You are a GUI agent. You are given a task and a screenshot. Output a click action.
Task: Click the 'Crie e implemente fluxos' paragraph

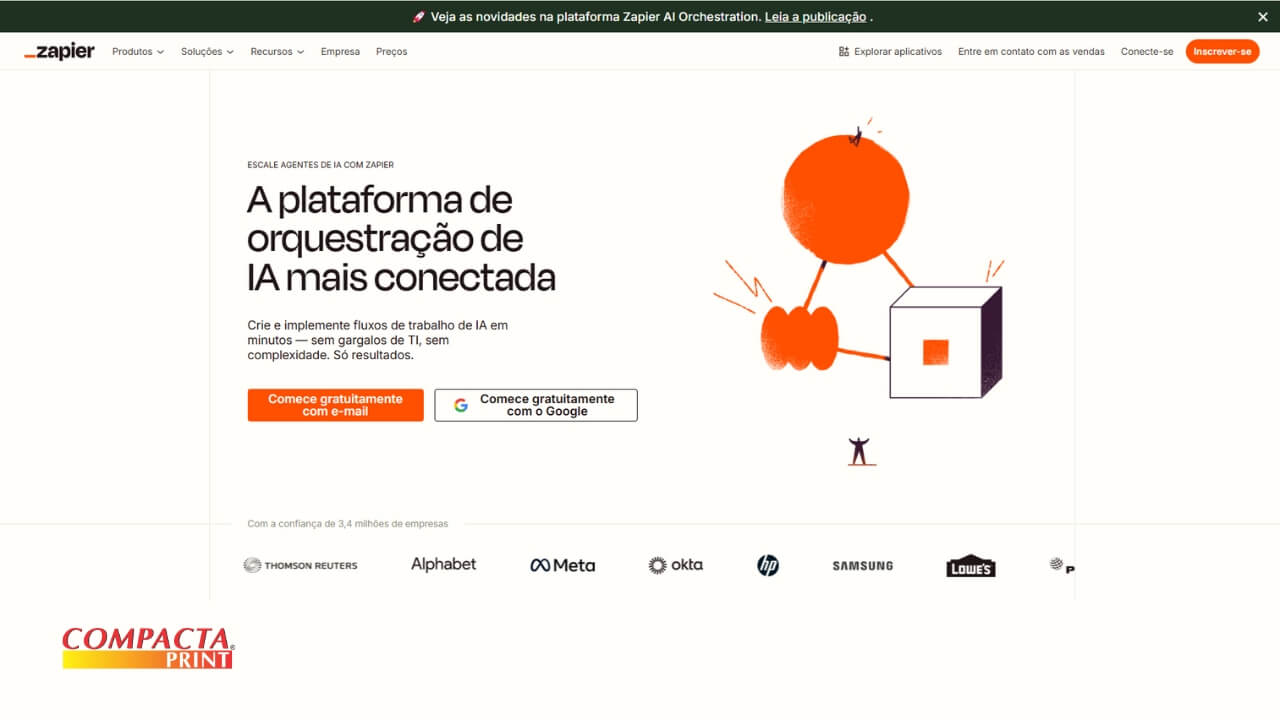coord(378,340)
